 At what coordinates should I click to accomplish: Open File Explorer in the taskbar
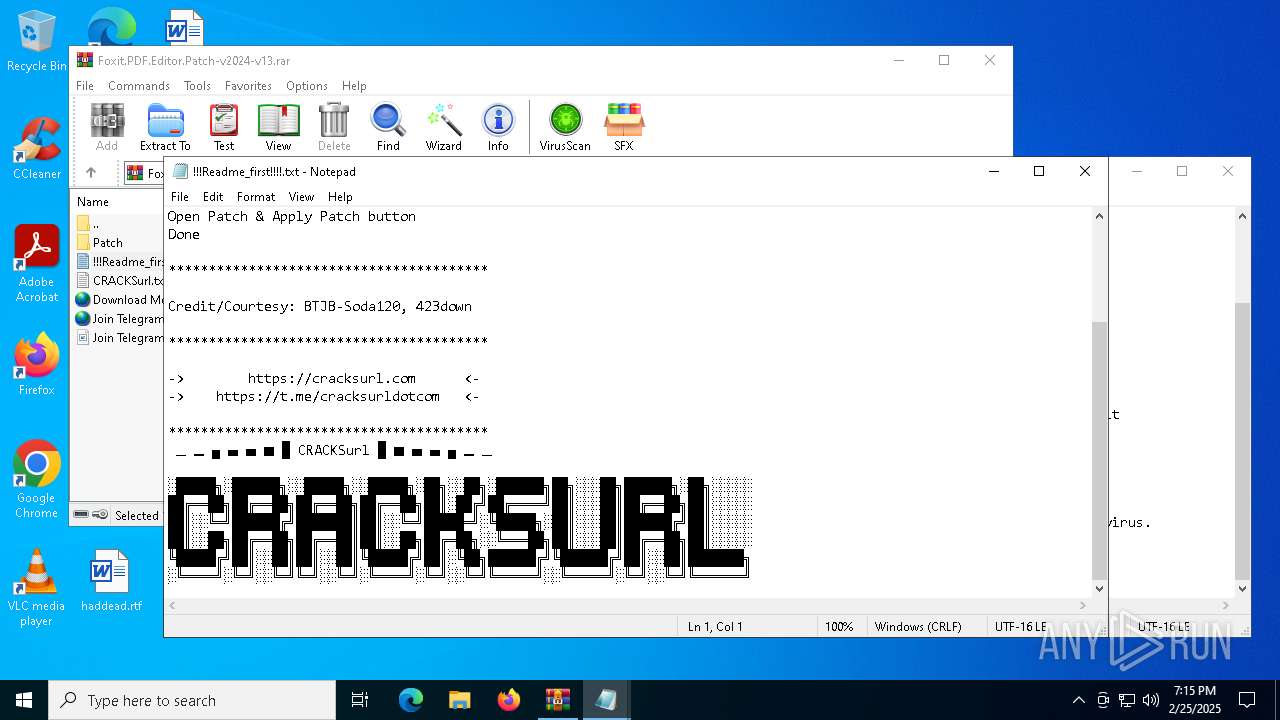[460, 700]
